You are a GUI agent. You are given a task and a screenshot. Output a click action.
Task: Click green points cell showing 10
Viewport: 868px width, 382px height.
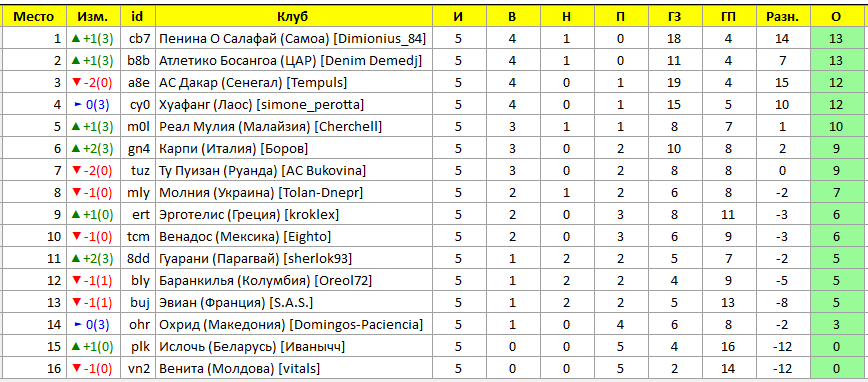click(x=836, y=127)
